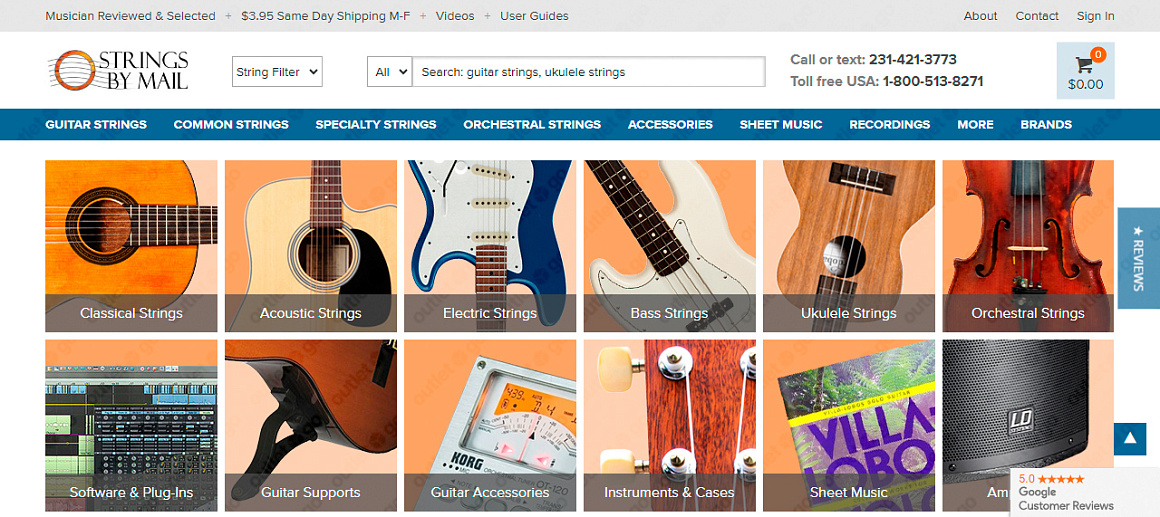Click the search input field
The image size is (1160, 517).
click(588, 72)
